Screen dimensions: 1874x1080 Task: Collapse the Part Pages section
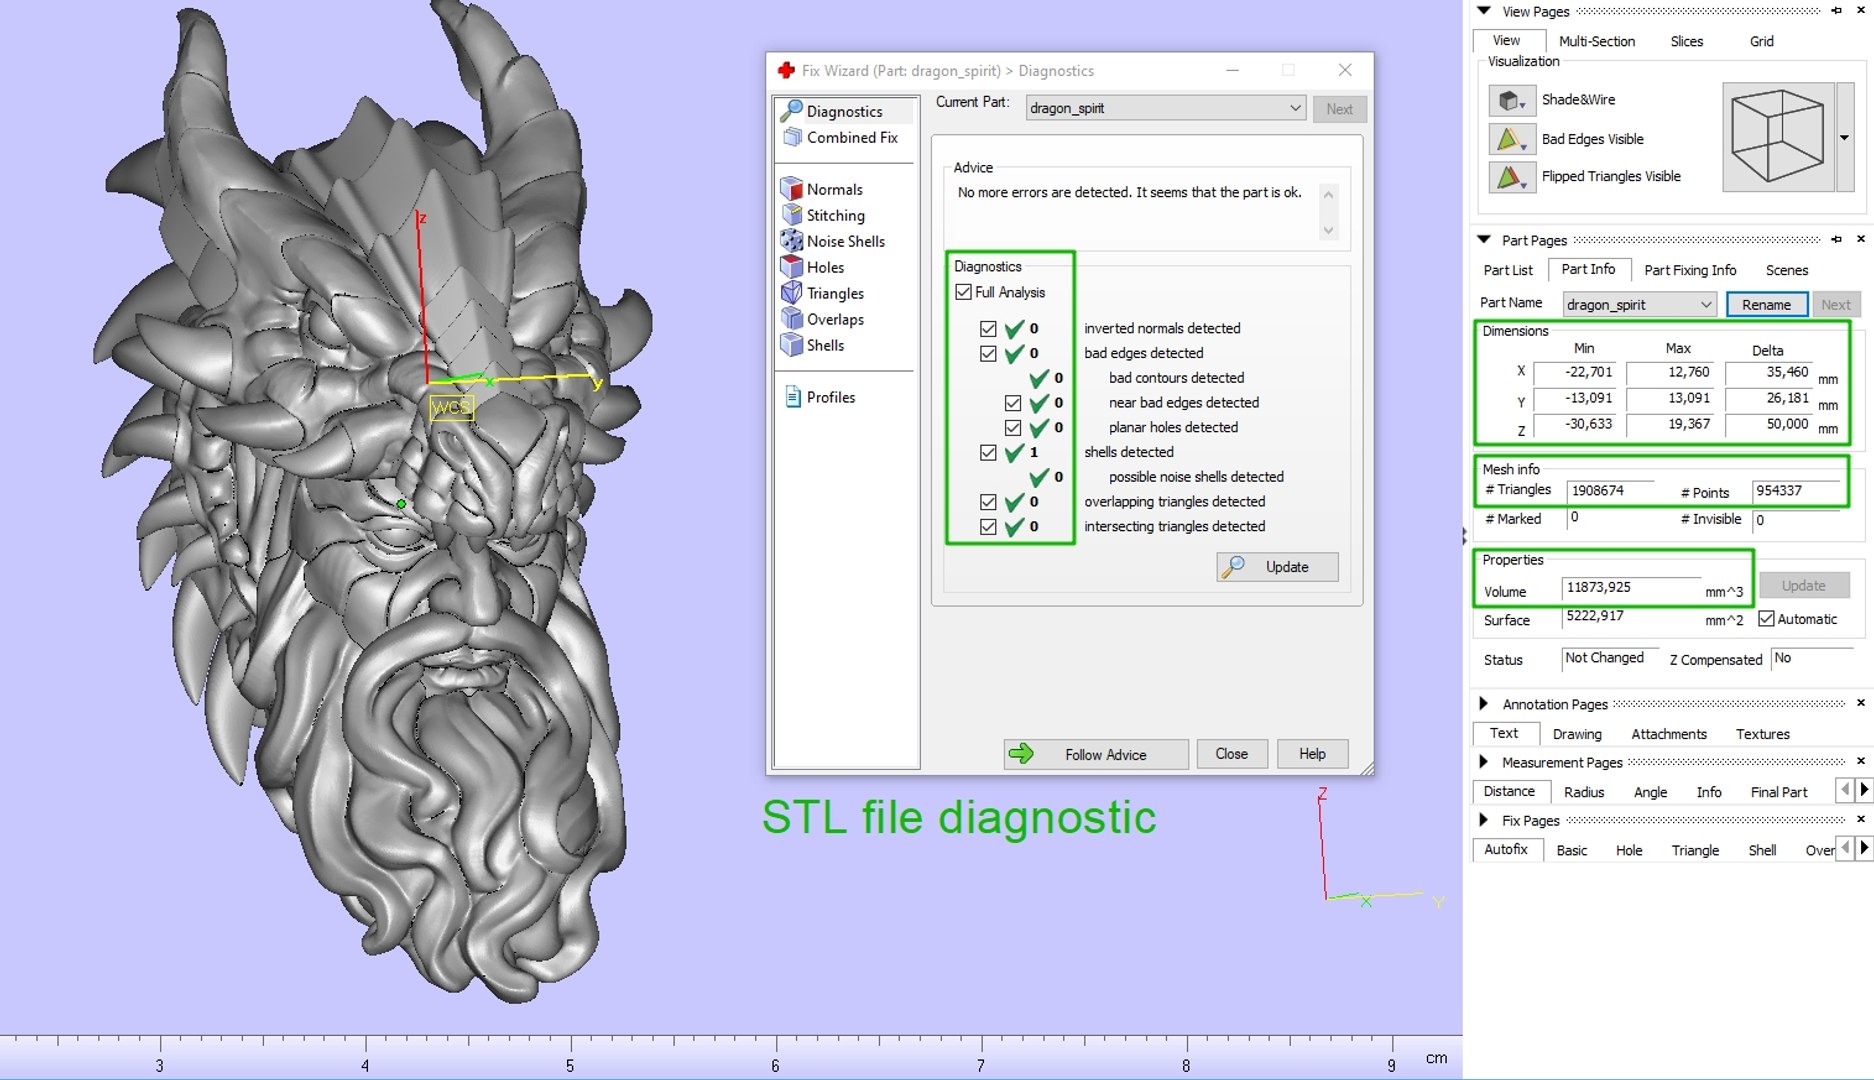(1484, 239)
